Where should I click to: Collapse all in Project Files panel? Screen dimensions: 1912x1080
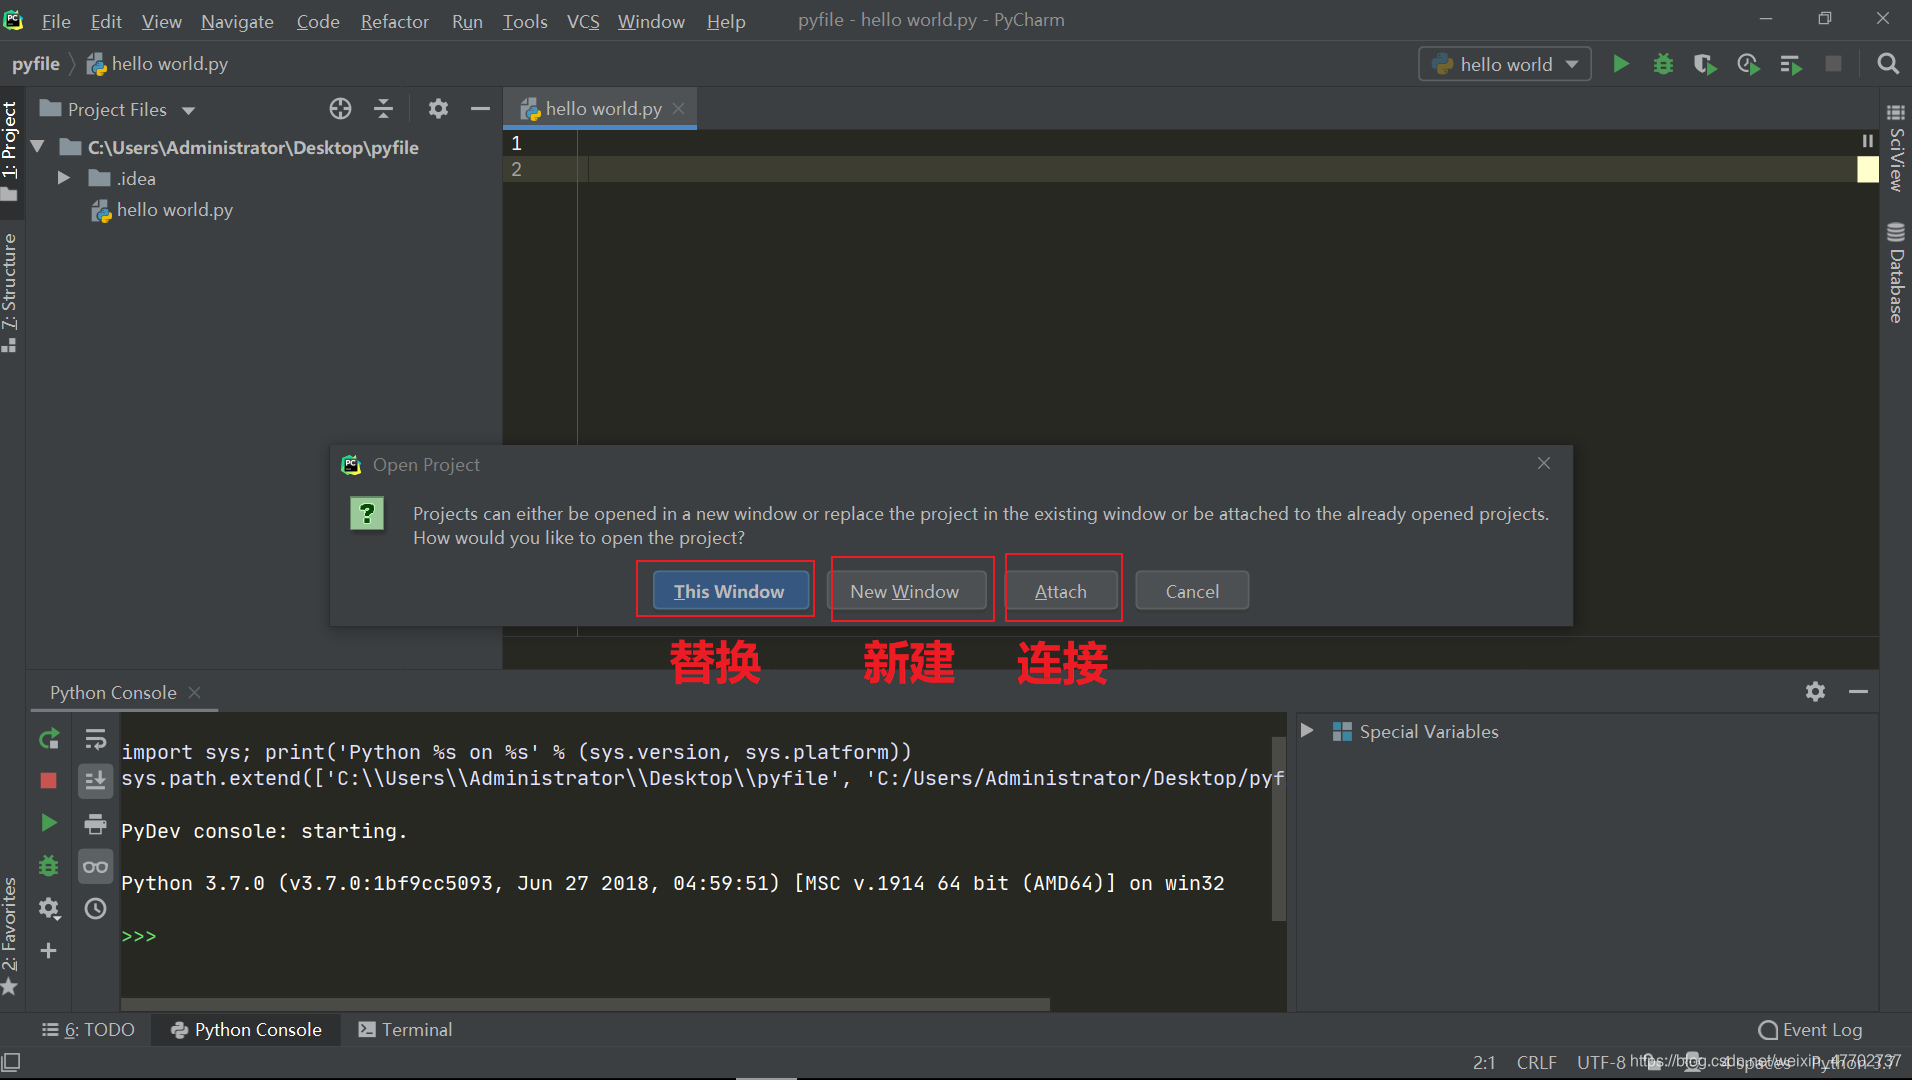[383, 109]
